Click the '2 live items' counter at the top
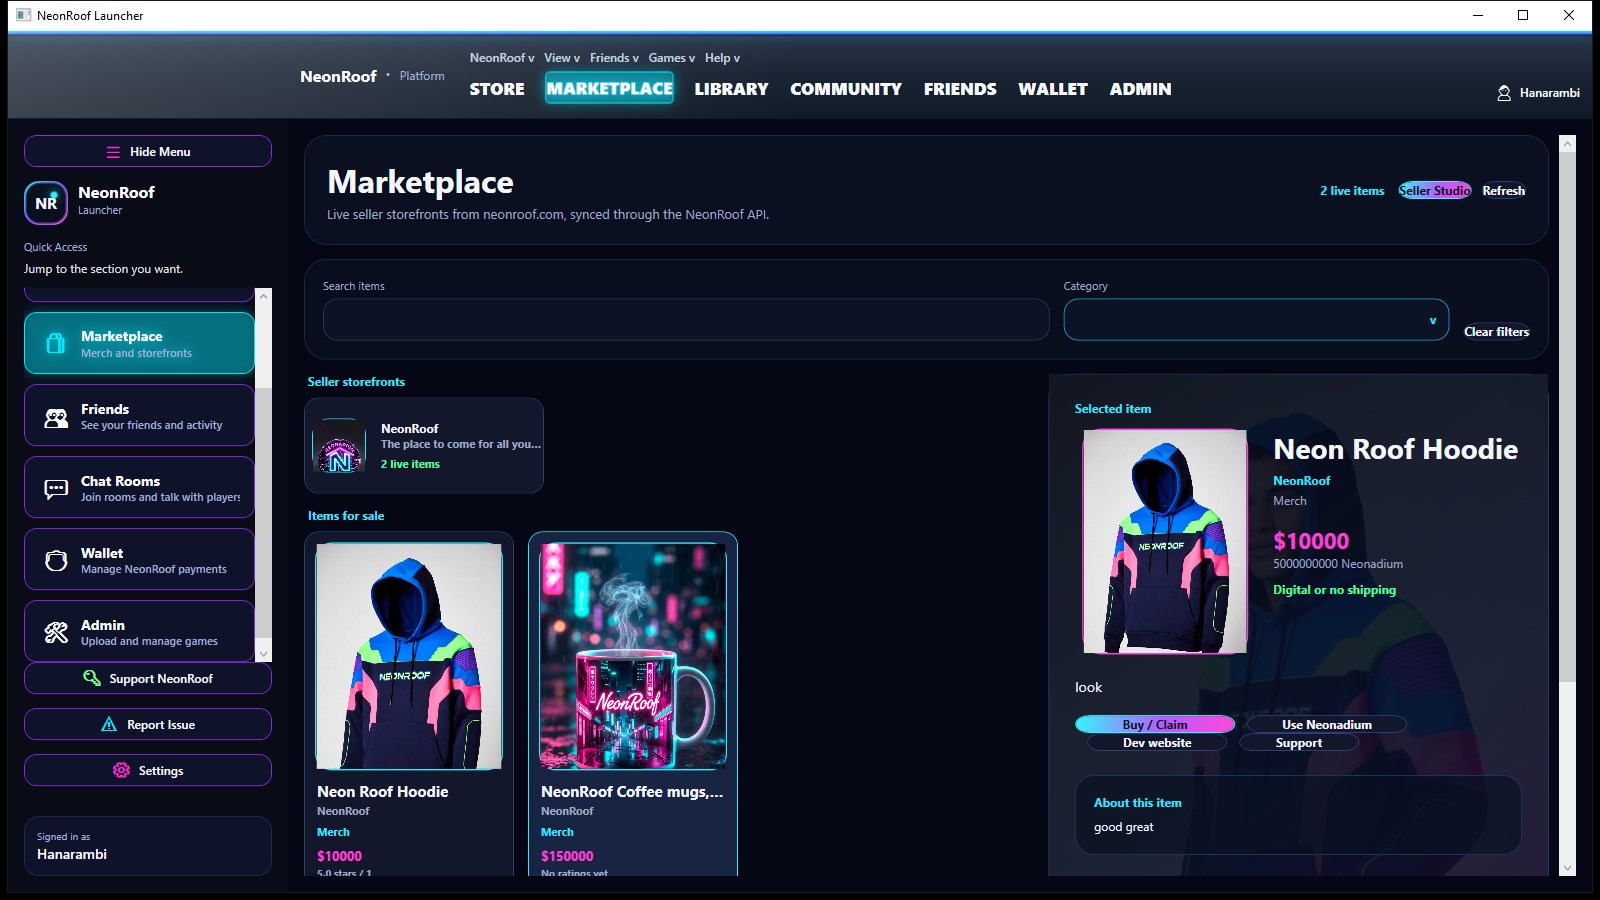This screenshot has width=1600, height=900. tap(1352, 190)
